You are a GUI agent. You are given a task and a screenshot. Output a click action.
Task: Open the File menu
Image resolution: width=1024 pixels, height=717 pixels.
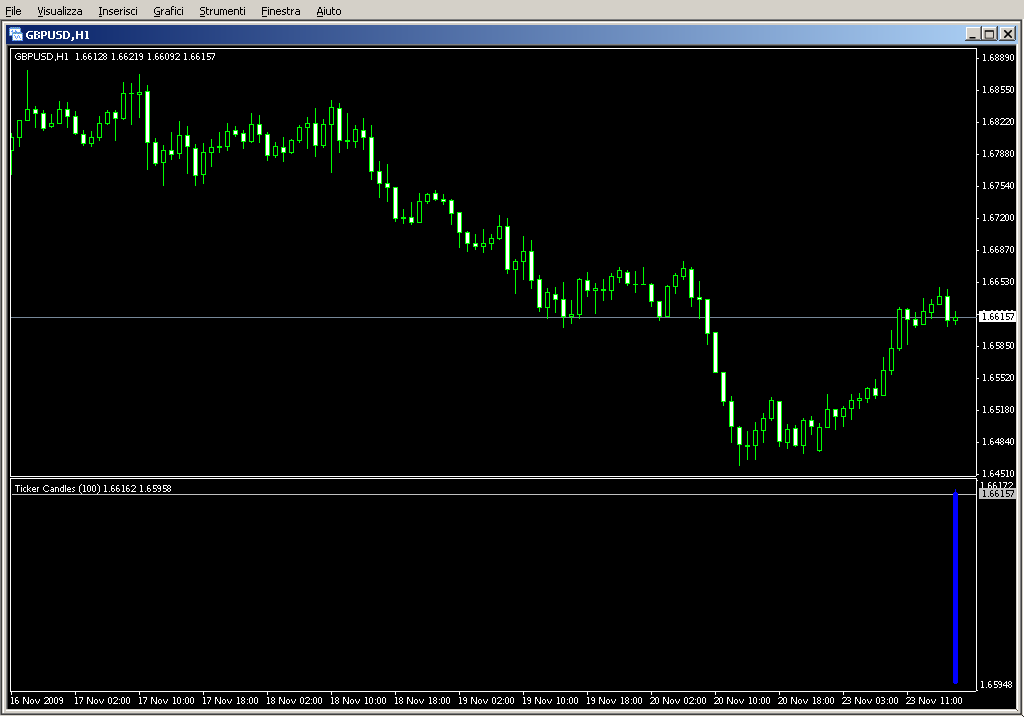13,11
